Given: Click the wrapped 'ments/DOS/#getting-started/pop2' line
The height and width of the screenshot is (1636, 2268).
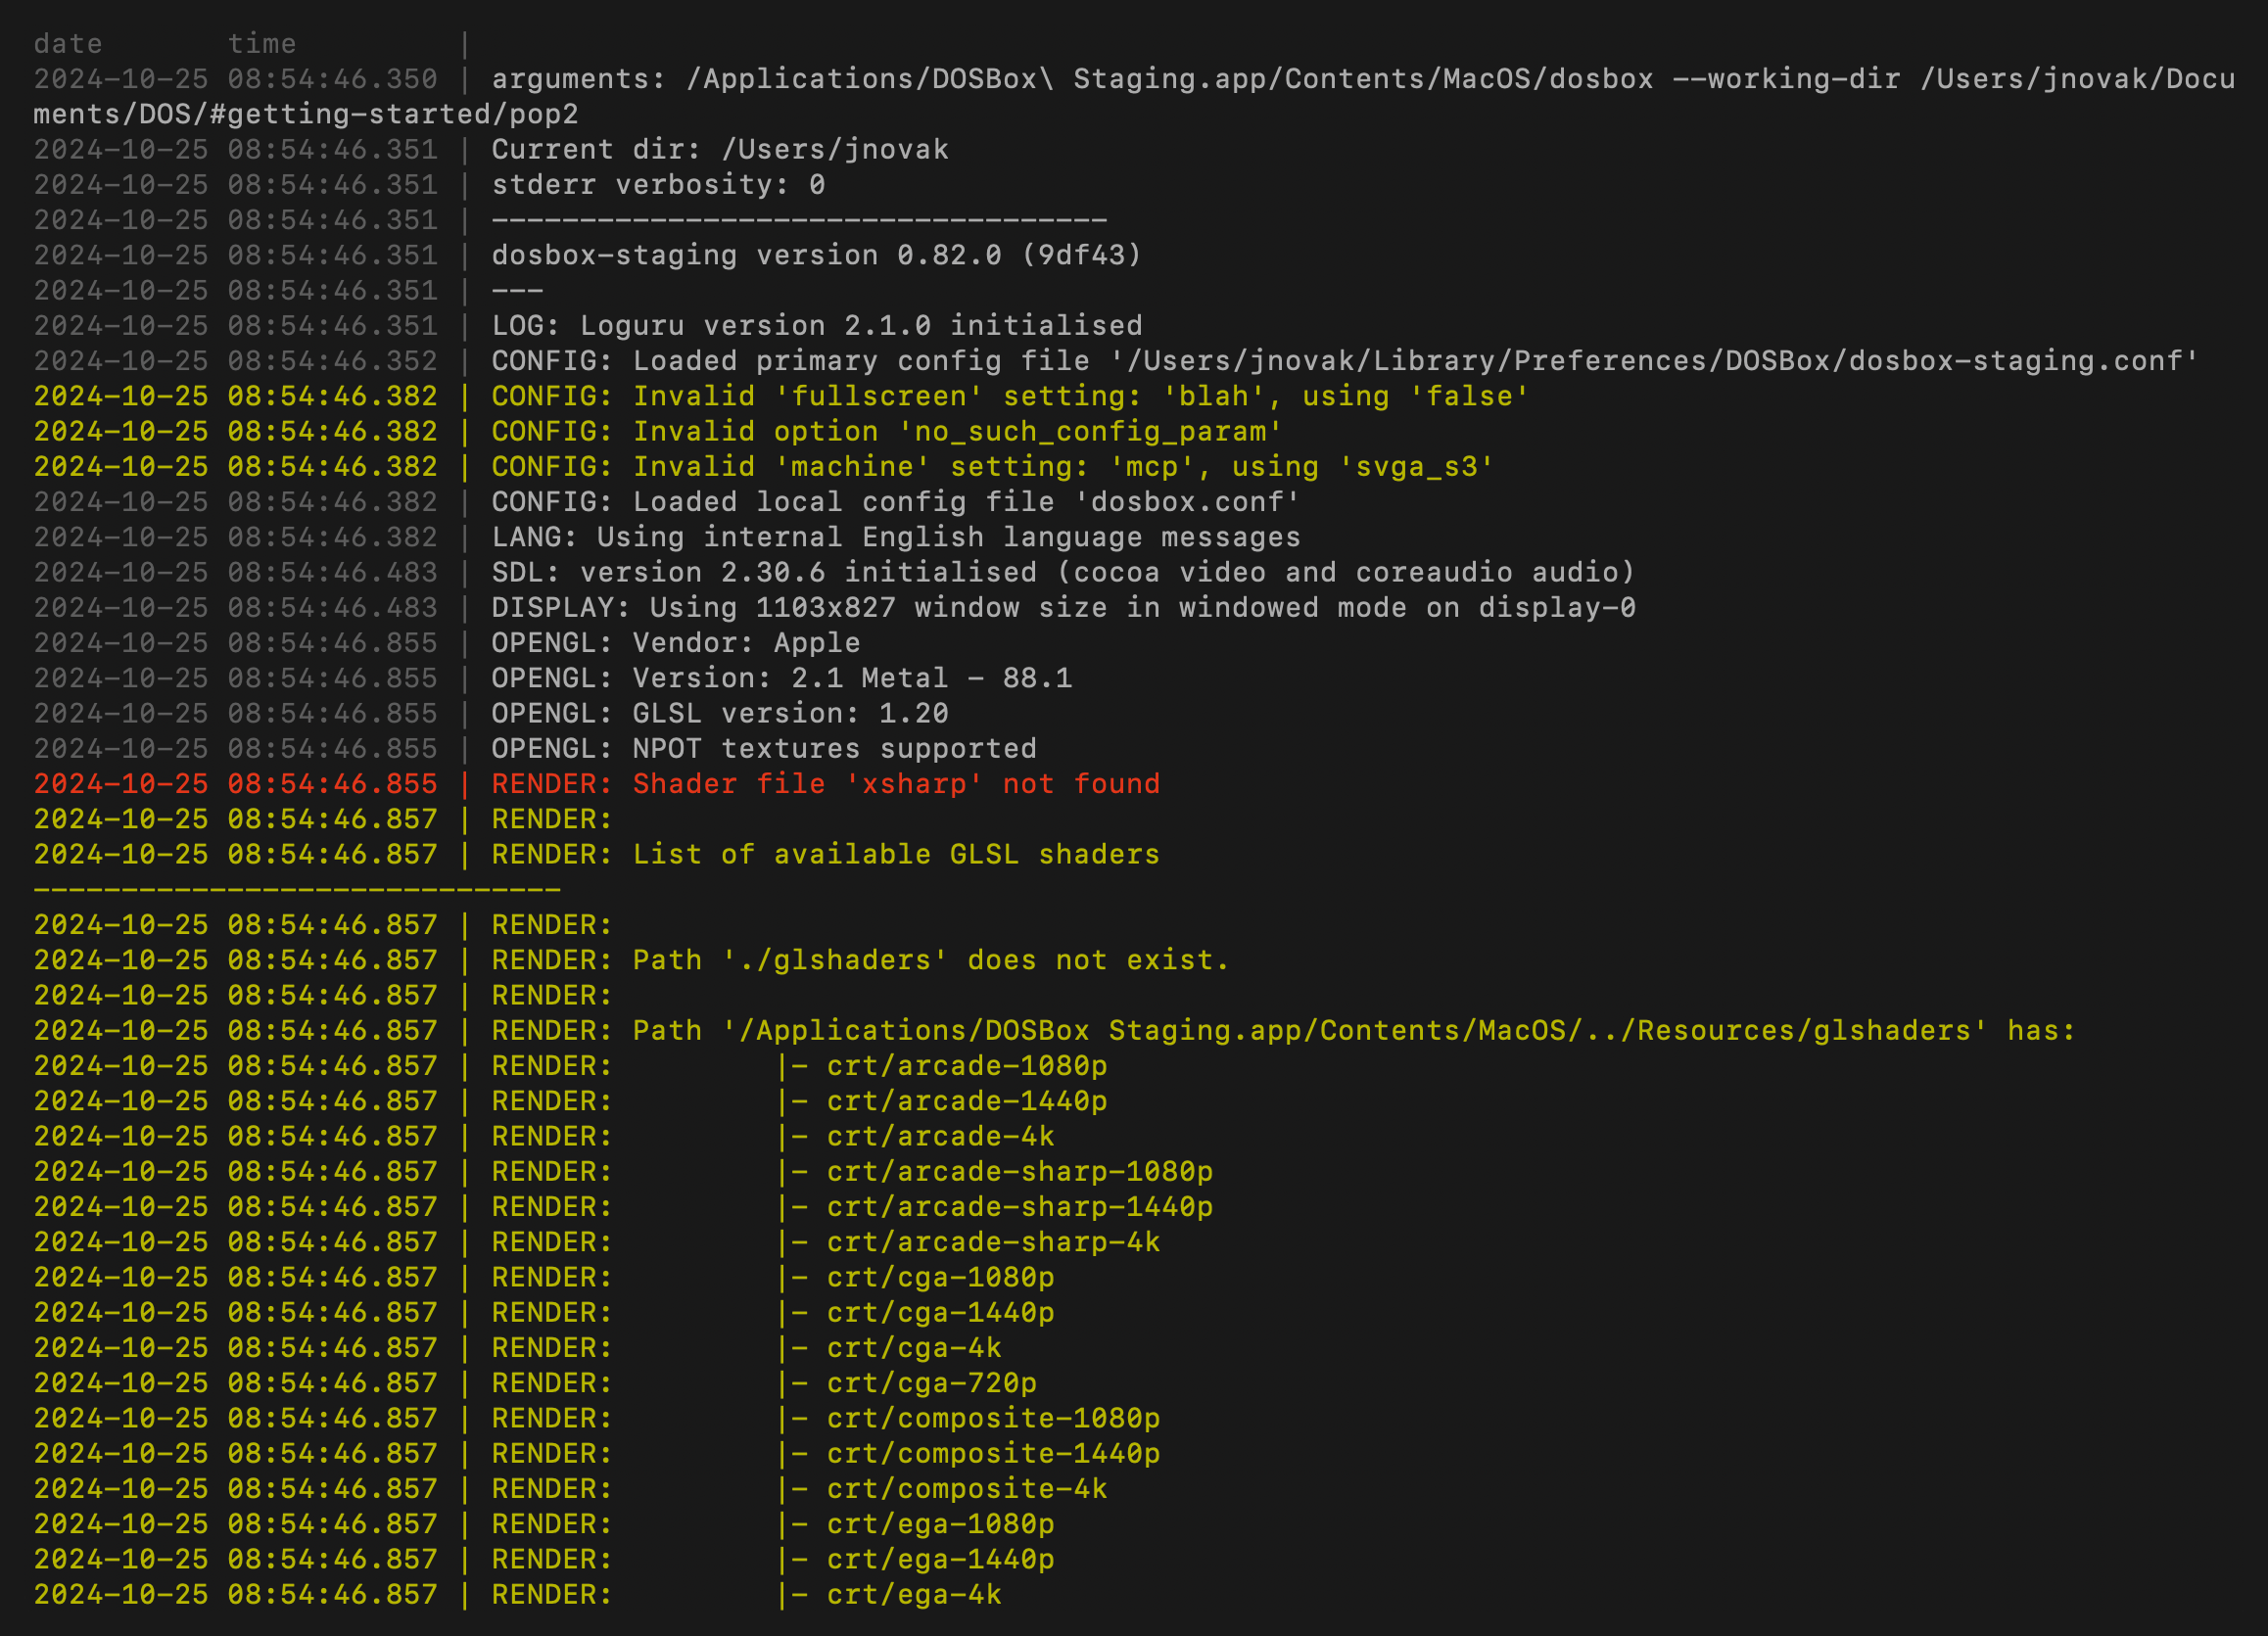Looking at the screenshot, I should (x=306, y=115).
